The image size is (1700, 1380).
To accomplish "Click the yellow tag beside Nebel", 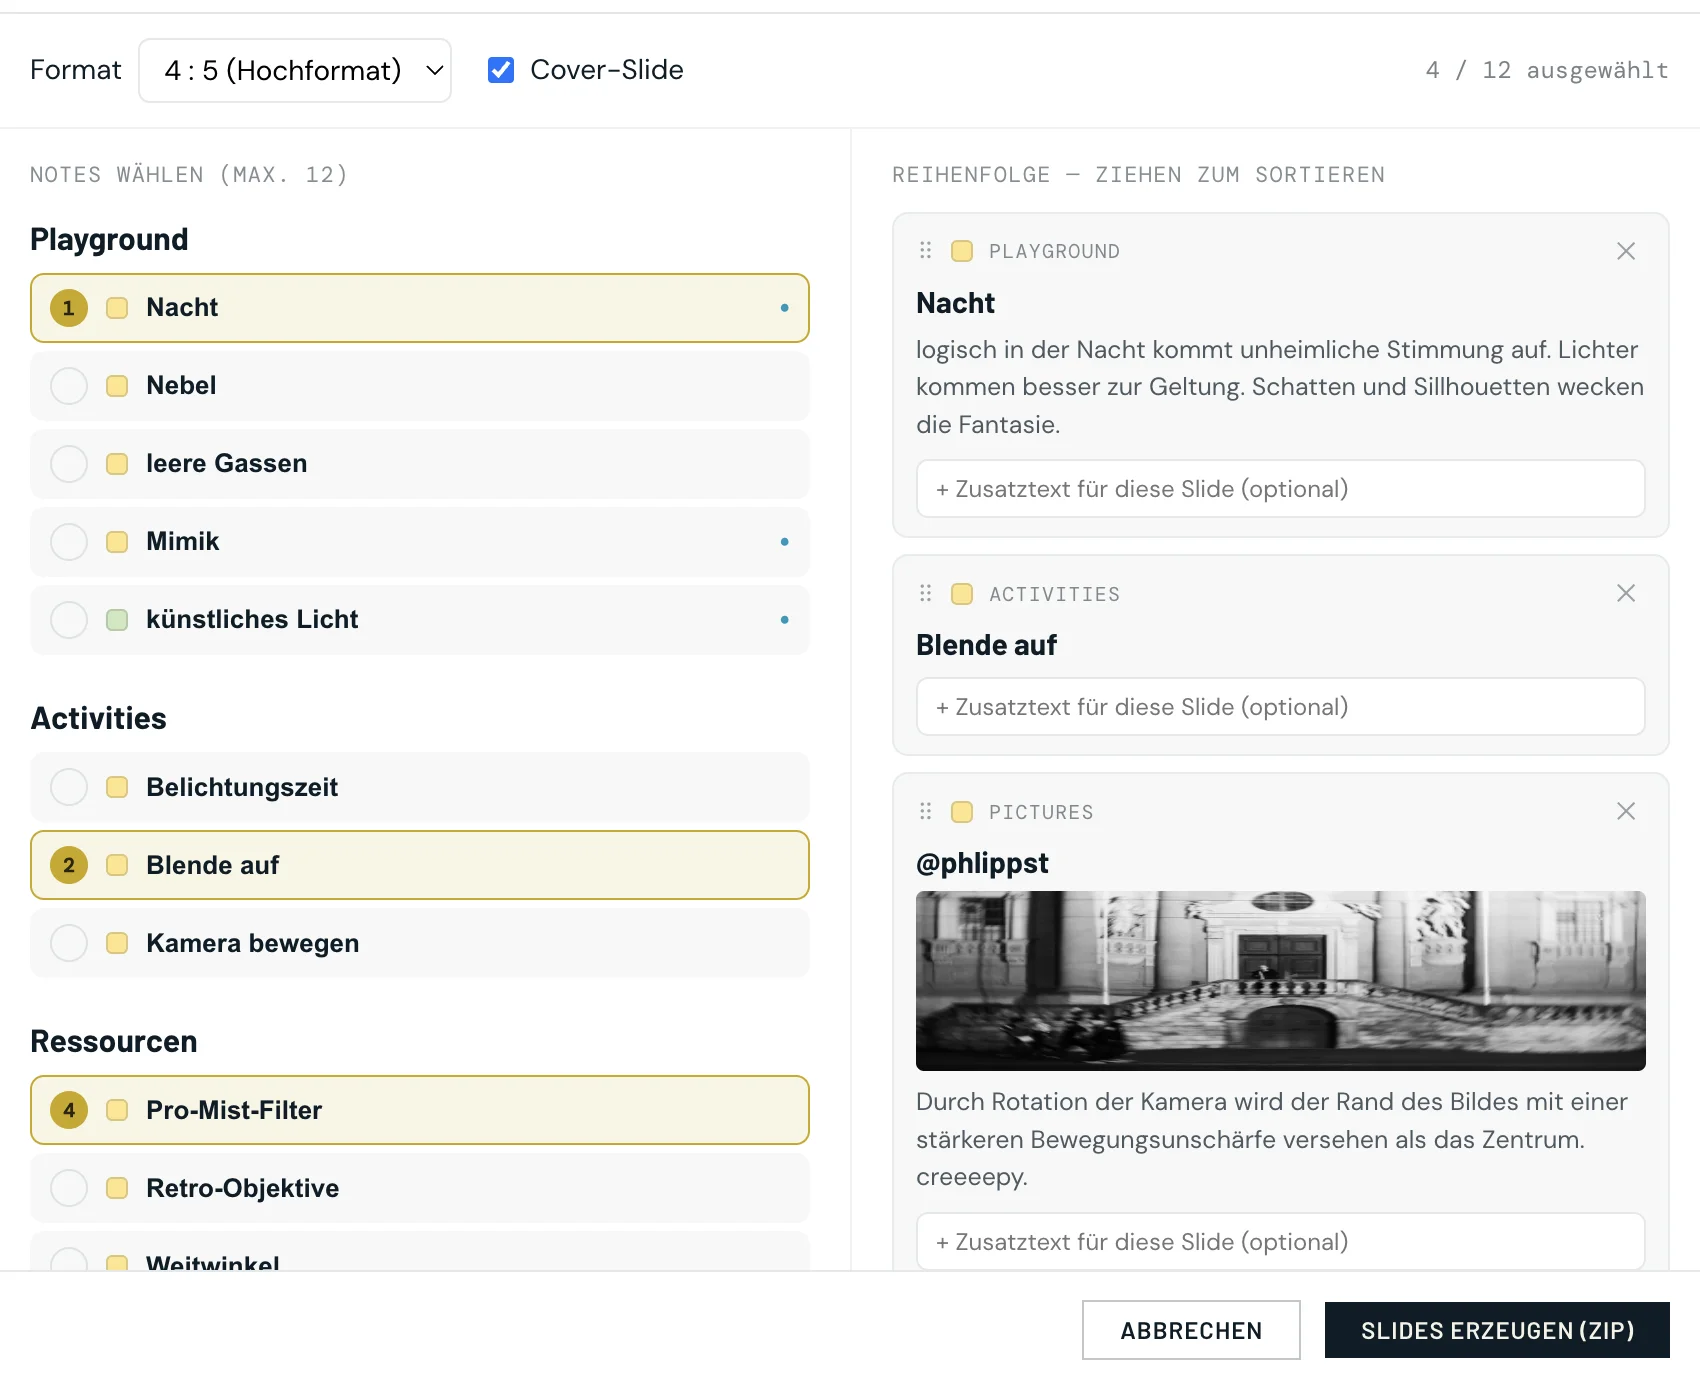I will pos(117,386).
